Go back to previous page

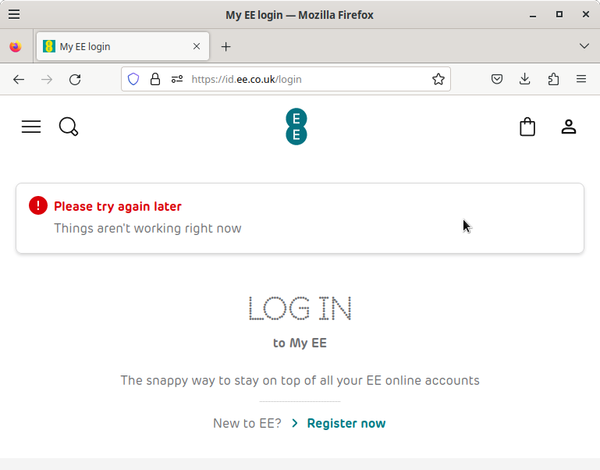tap(18, 80)
